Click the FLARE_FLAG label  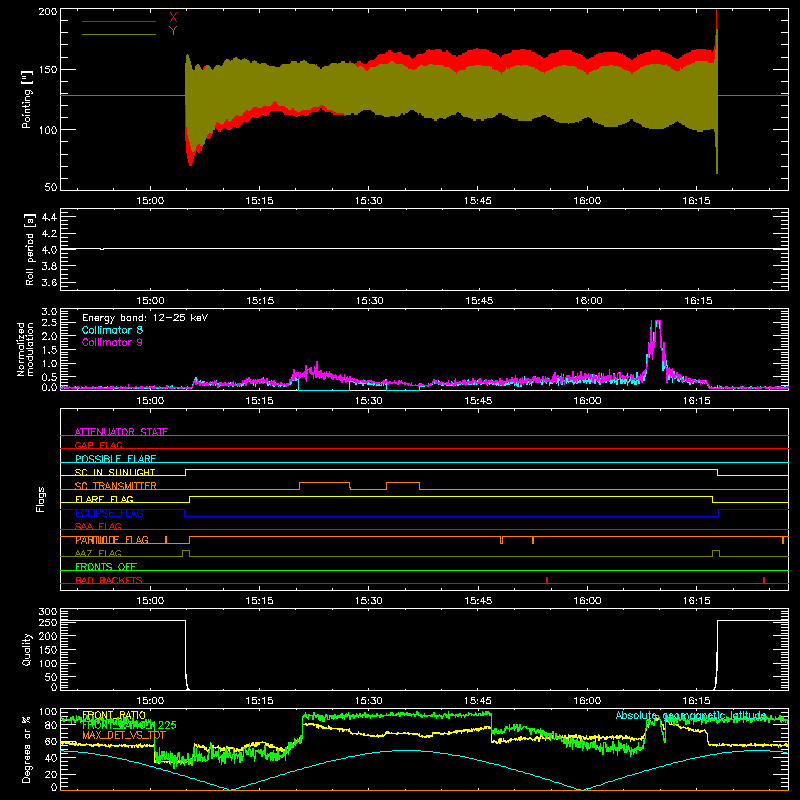click(104, 499)
